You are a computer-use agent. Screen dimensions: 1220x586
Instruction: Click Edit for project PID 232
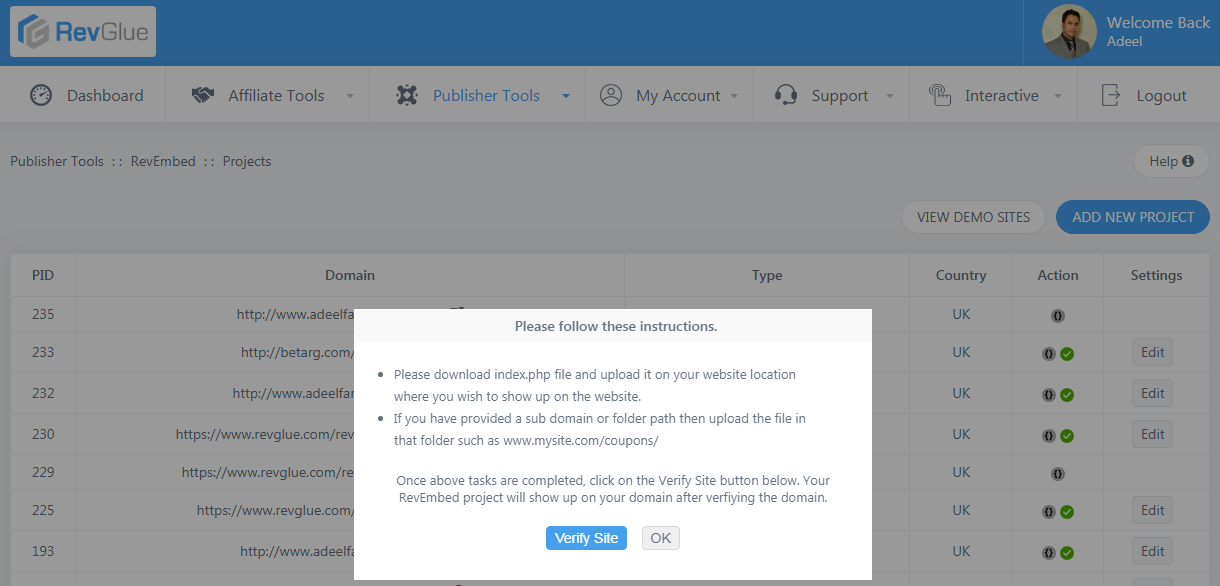tap(1153, 393)
